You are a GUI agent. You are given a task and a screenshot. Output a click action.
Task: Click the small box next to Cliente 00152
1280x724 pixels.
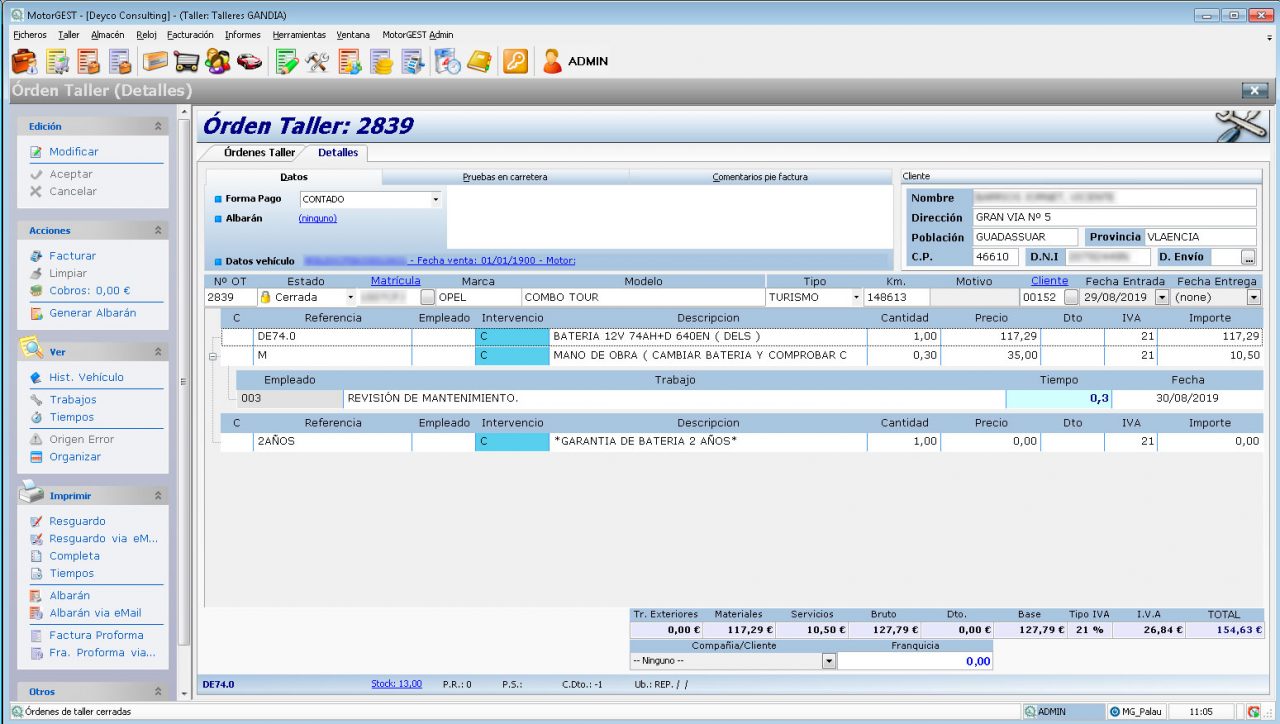(x=1071, y=297)
